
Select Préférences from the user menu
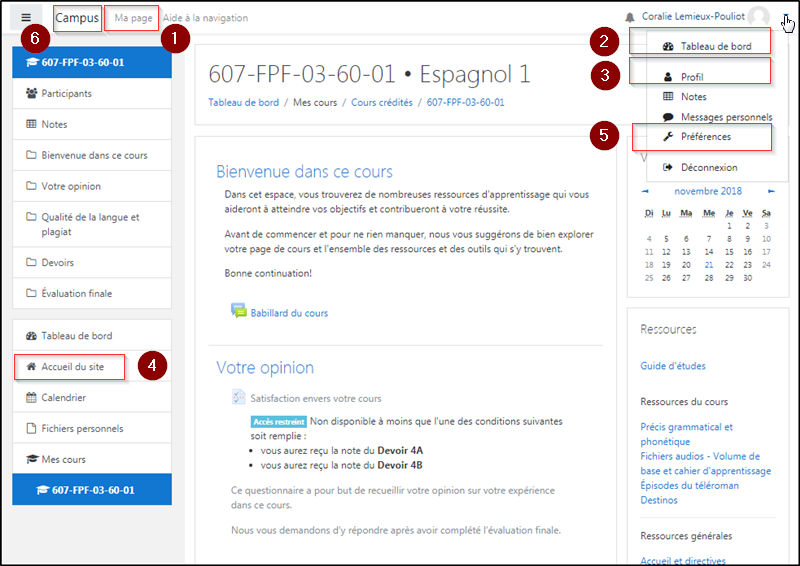click(705, 137)
